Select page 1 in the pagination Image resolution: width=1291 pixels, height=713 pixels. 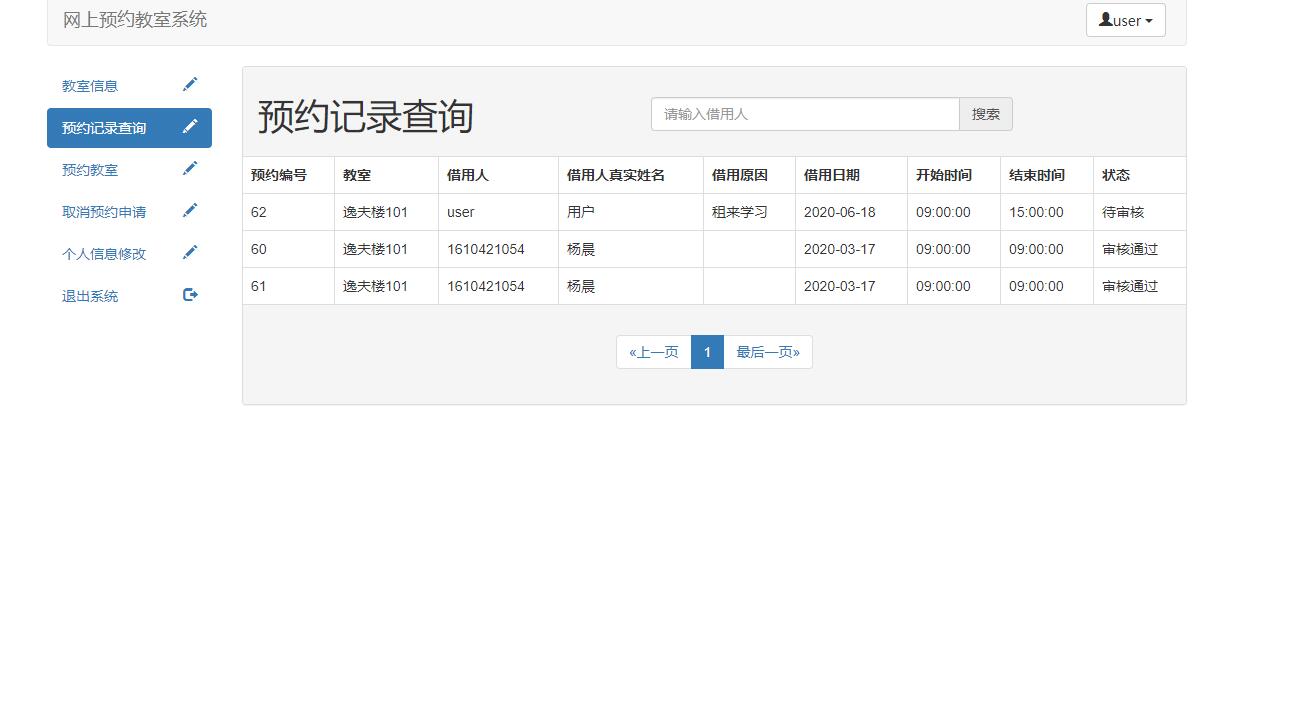tap(707, 351)
